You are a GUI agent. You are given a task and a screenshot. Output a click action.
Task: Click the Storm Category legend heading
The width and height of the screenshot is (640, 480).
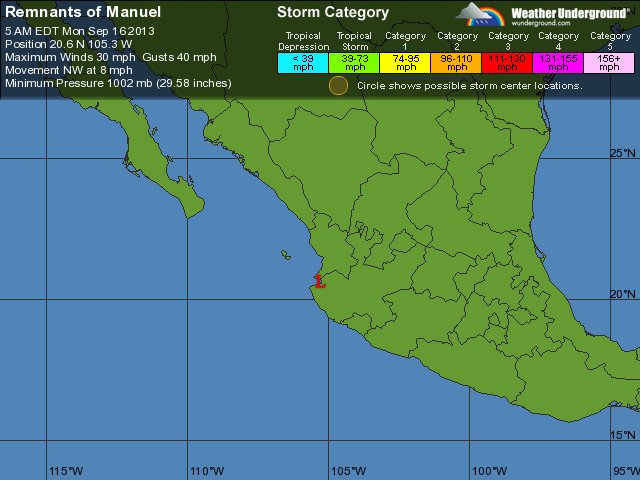point(332,12)
